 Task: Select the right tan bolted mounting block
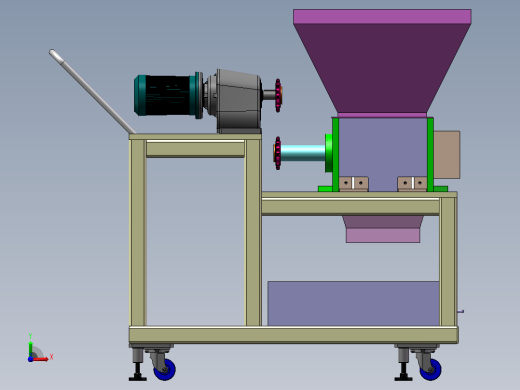412,184
